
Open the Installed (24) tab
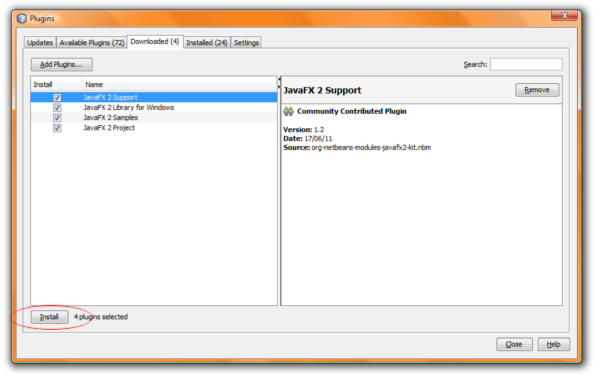(207, 42)
